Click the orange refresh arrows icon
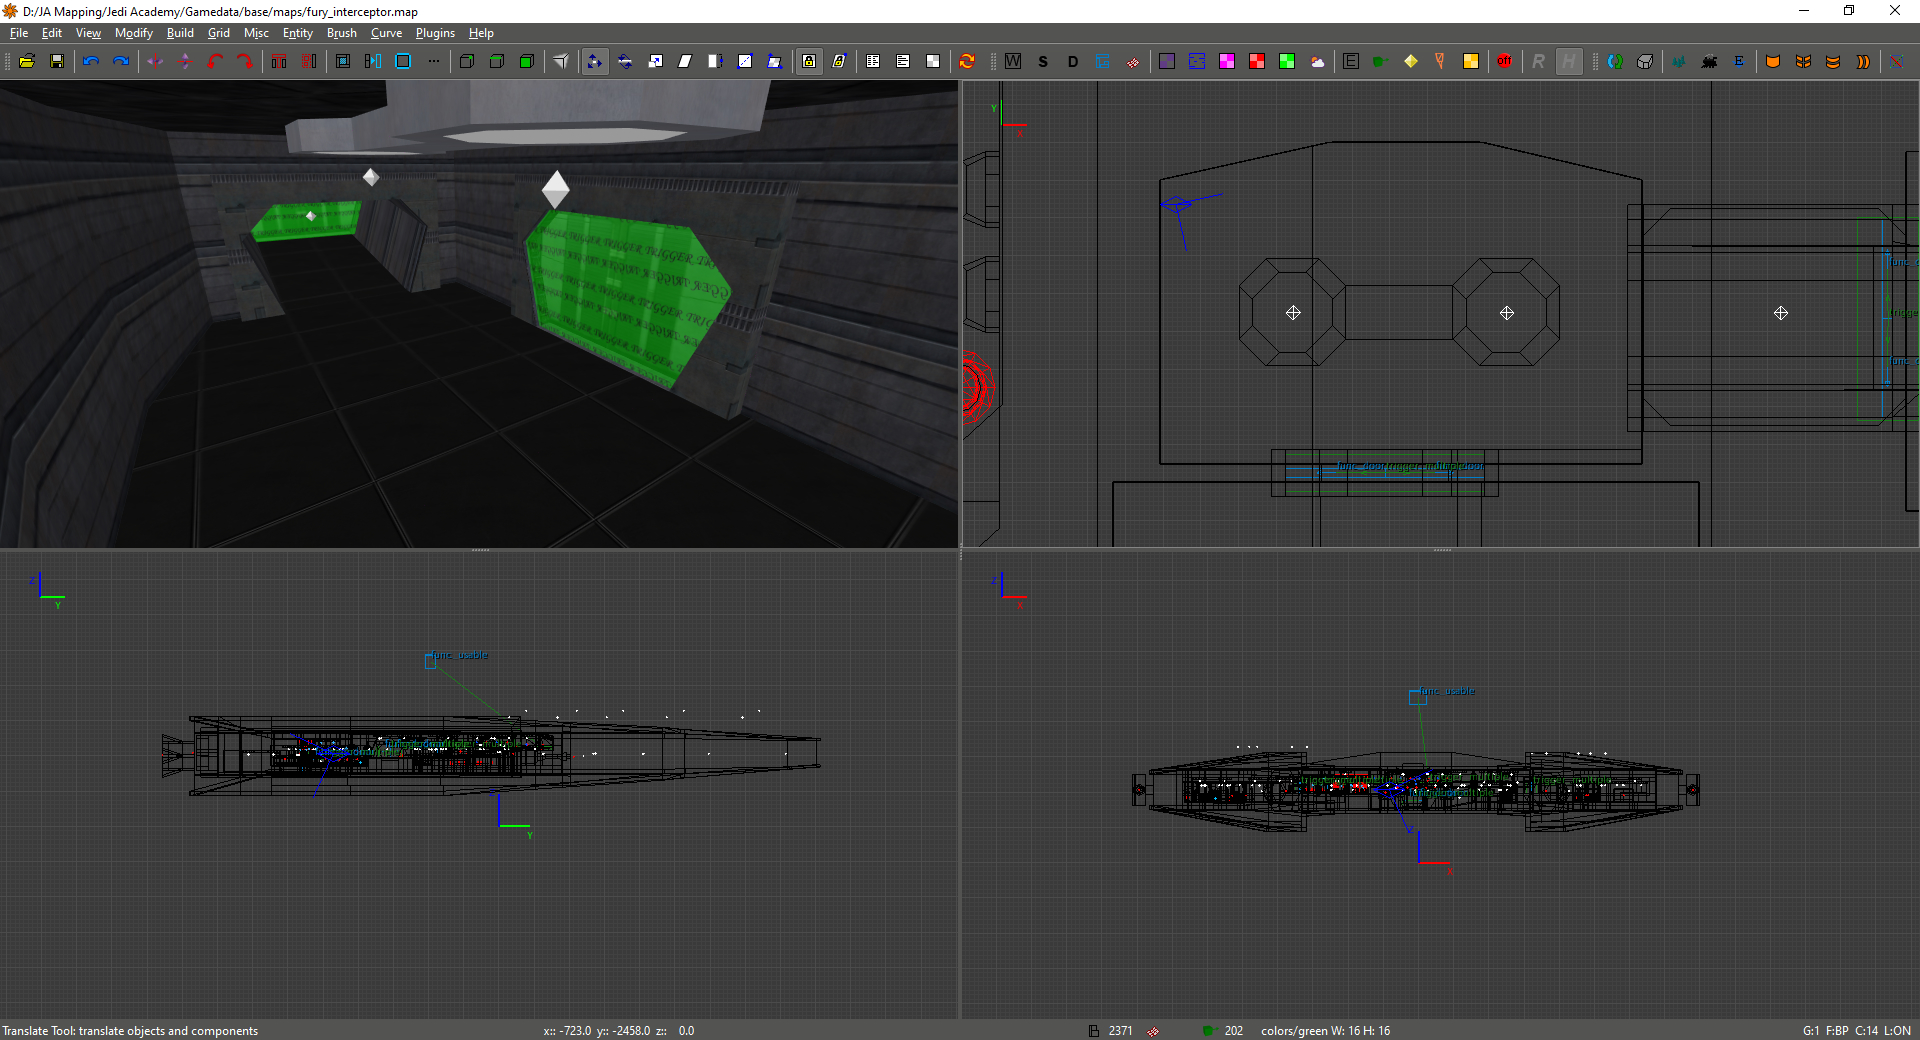 (967, 61)
